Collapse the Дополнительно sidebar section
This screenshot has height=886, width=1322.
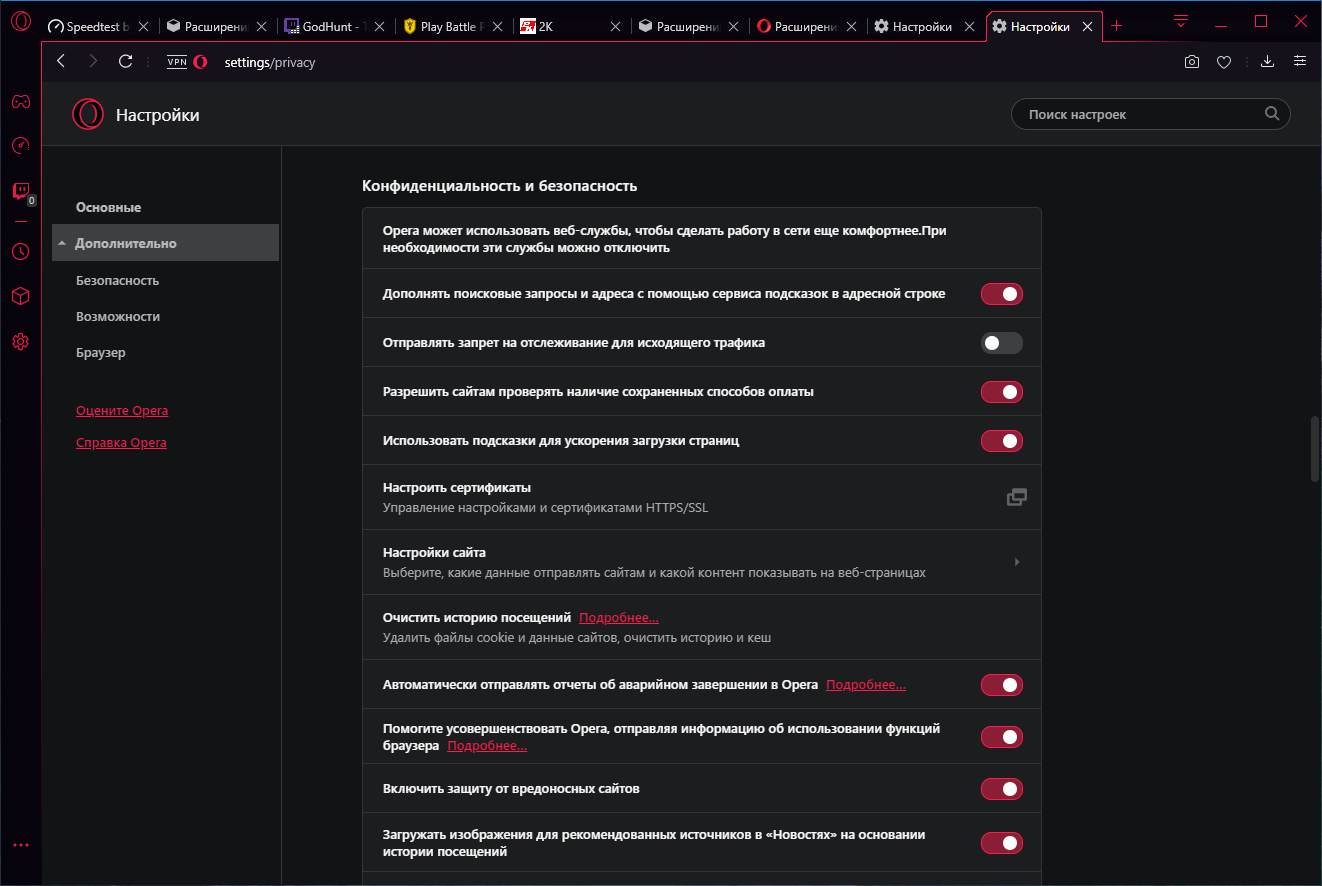point(165,243)
